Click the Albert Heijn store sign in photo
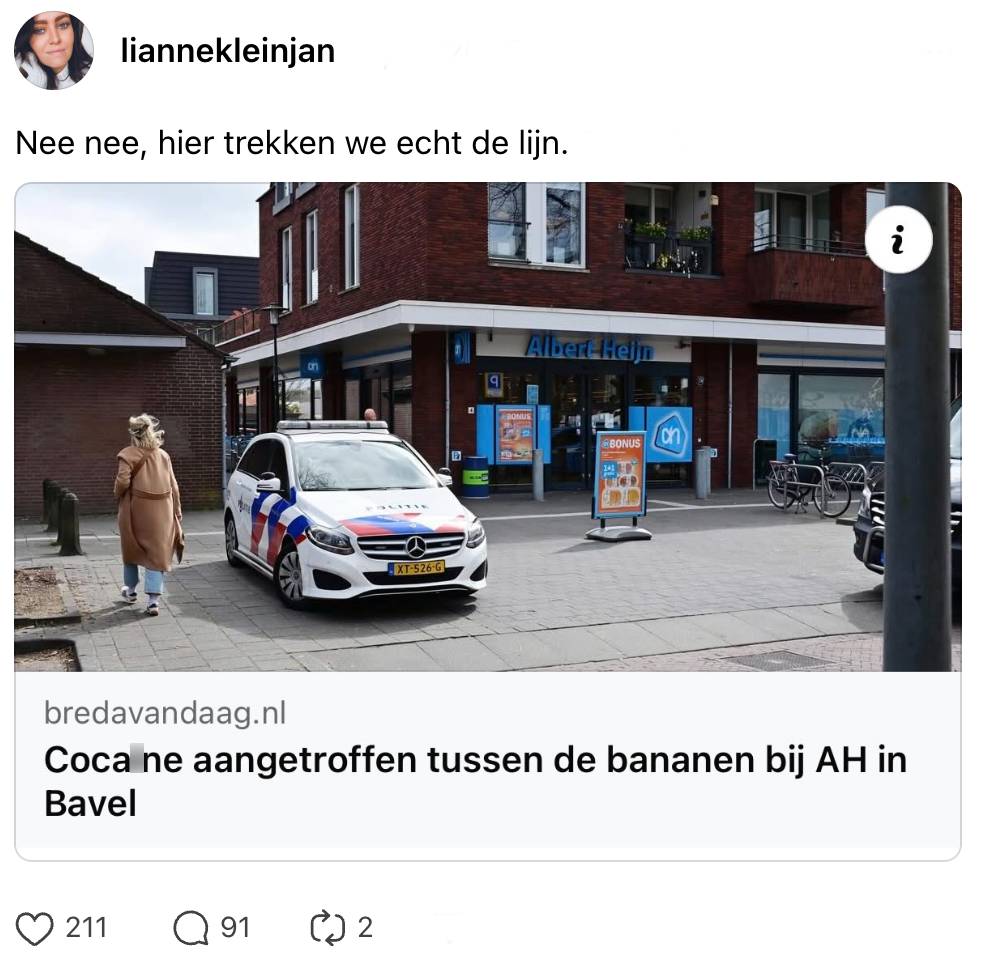This screenshot has height=962, width=988. (589, 348)
